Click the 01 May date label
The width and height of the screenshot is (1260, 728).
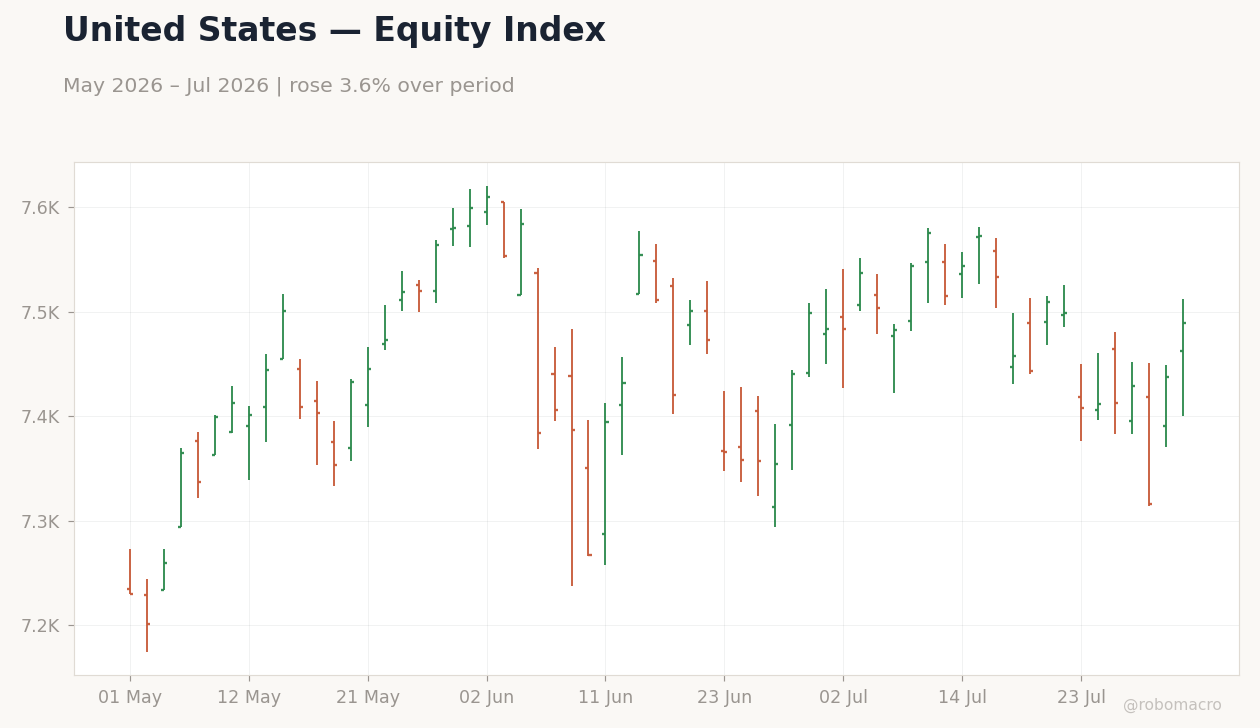(130, 698)
